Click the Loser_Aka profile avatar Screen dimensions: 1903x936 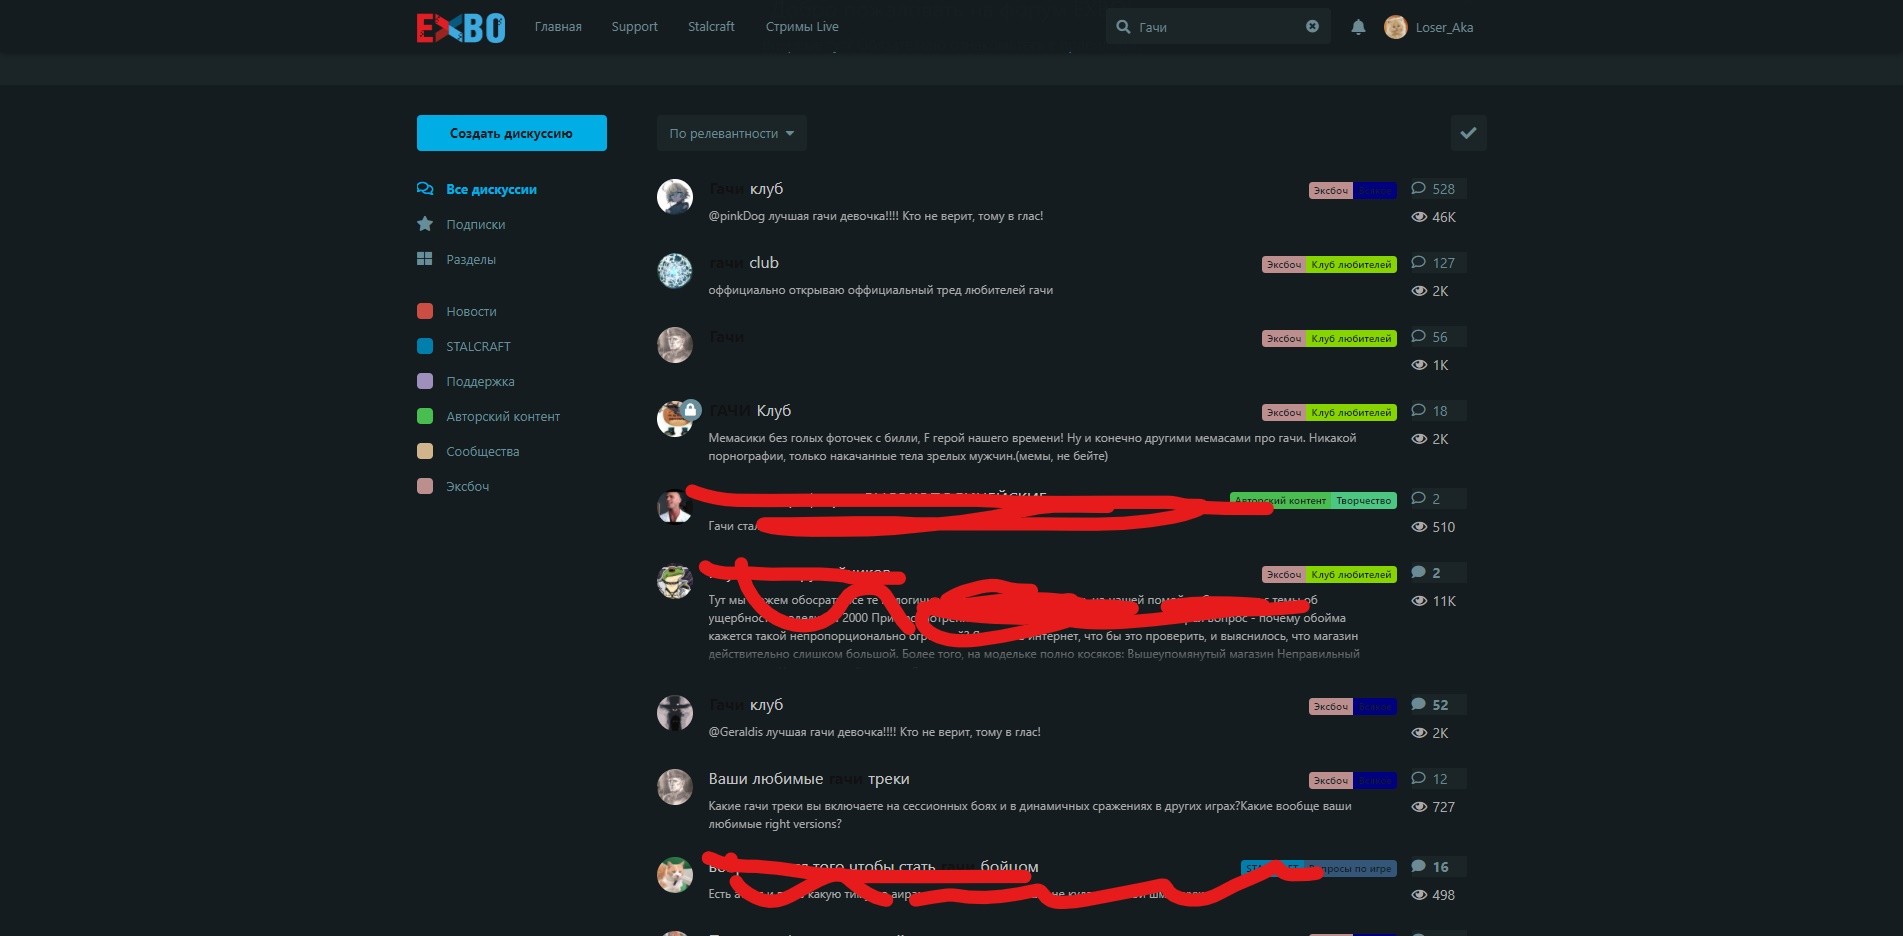point(1395,27)
